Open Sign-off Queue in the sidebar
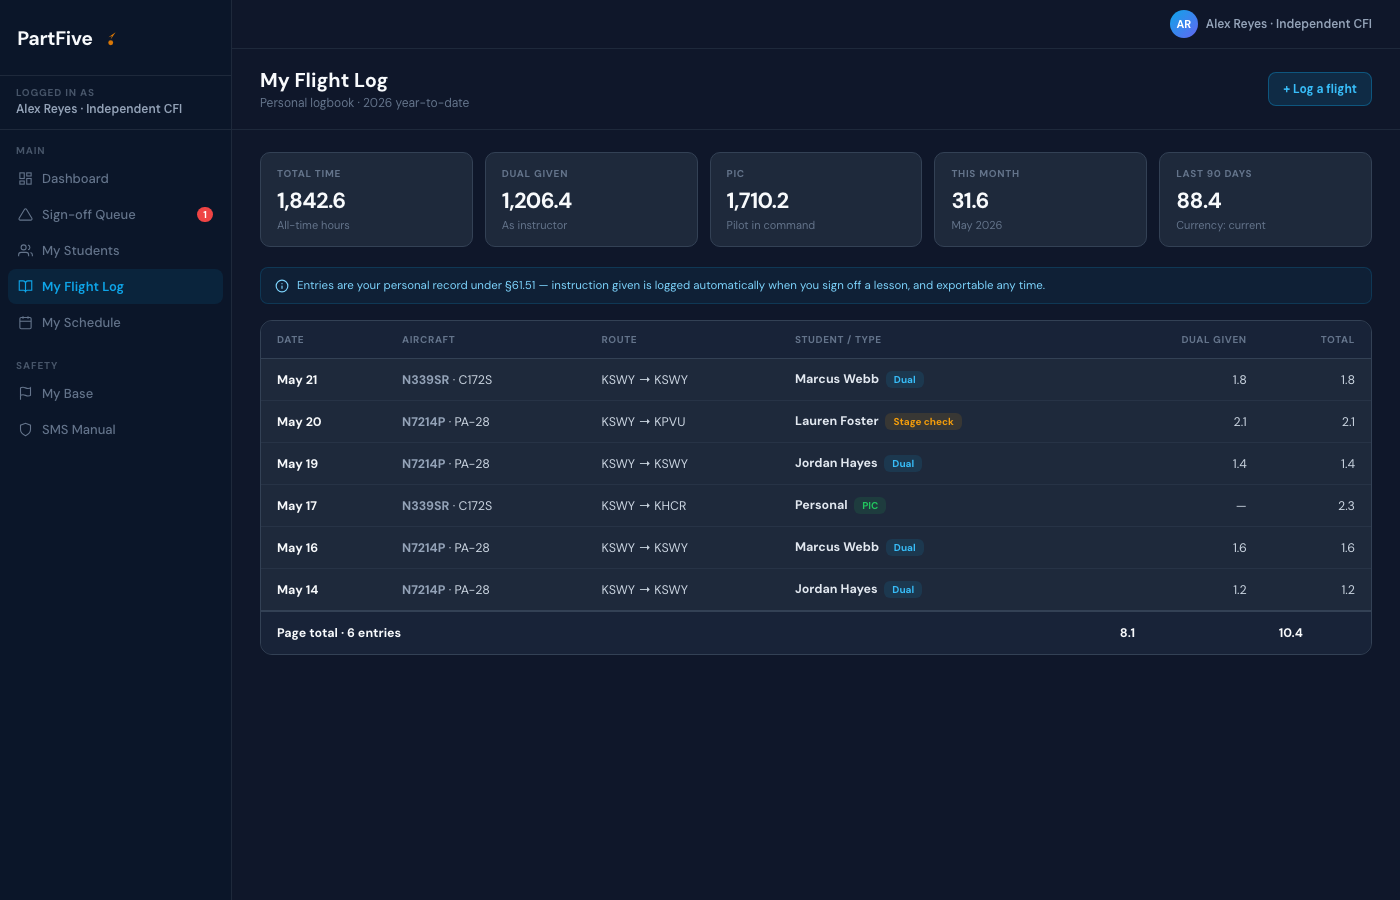1400x900 pixels. pyautogui.click(x=115, y=215)
